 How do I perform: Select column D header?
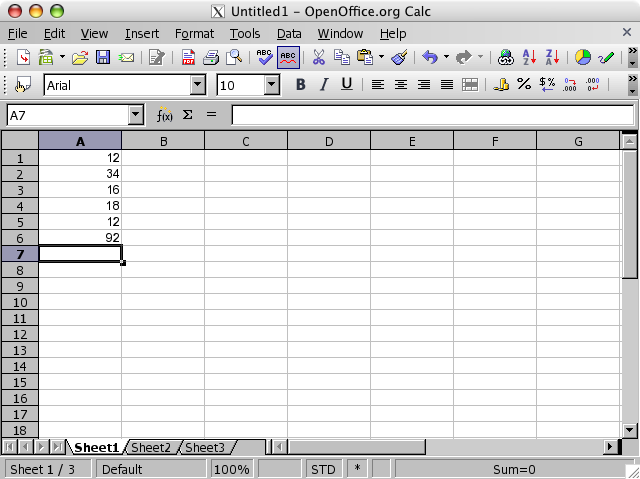pyautogui.click(x=329, y=141)
